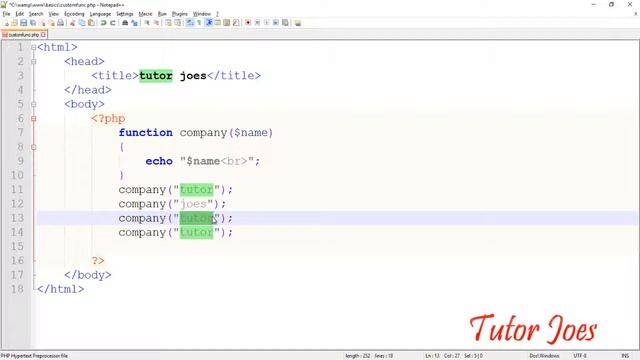
Task: Open the Plugins menu
Action: pos(180,14)
